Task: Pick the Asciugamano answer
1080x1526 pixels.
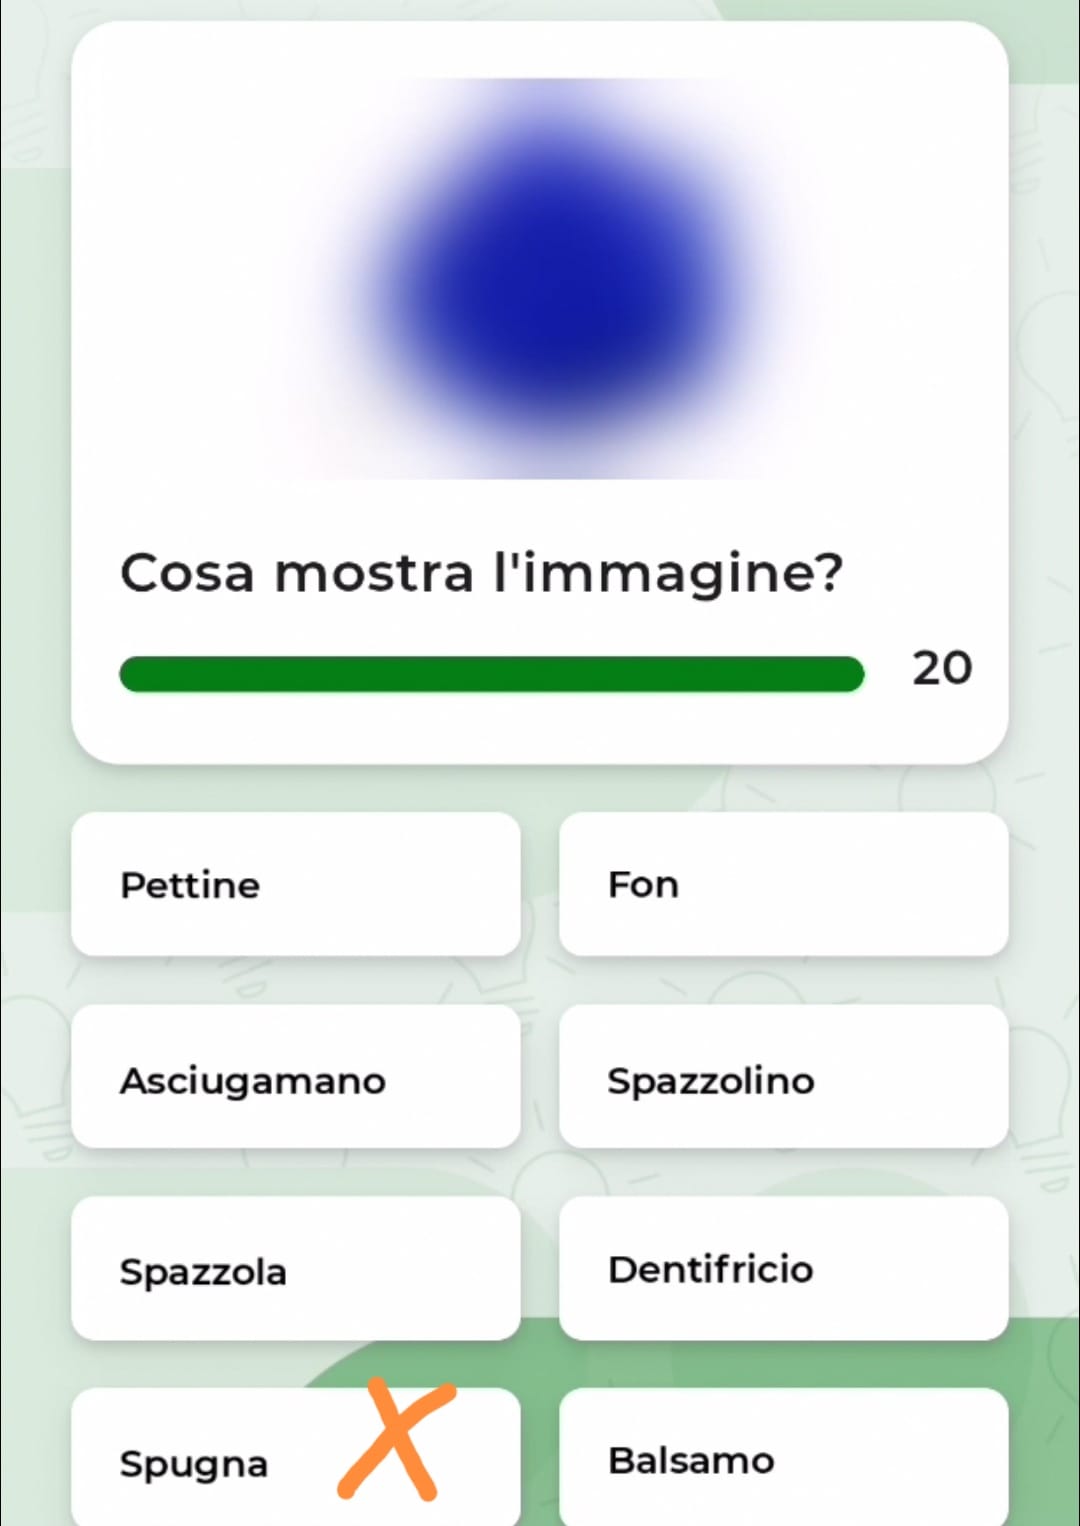Action: pos(295,1077)
